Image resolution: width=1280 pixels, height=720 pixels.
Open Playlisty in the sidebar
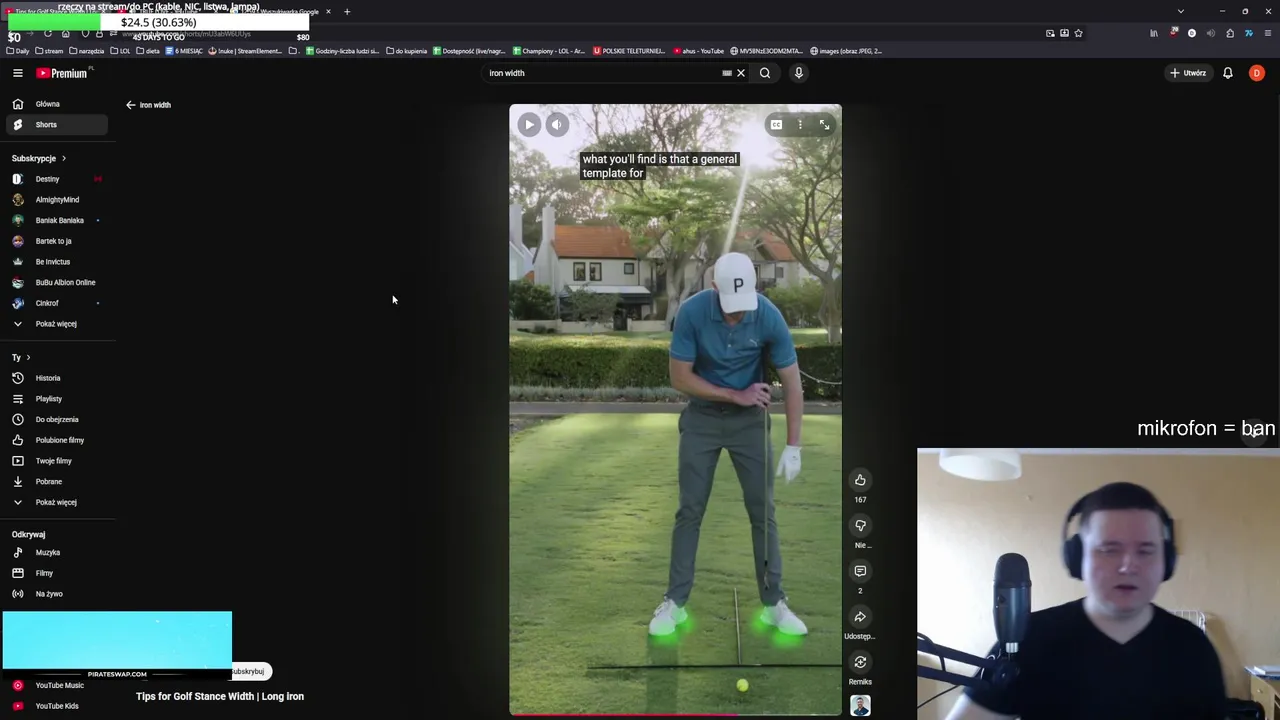tap(56, 399)
